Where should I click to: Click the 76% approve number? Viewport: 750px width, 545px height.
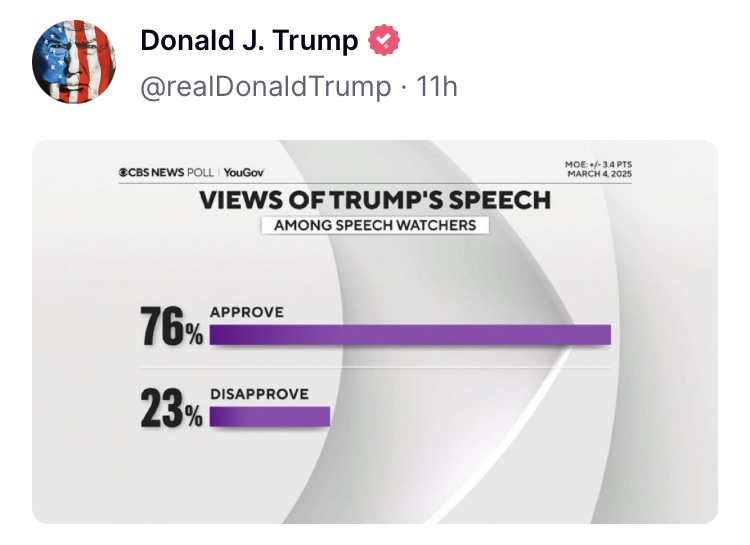coord(172,327)
